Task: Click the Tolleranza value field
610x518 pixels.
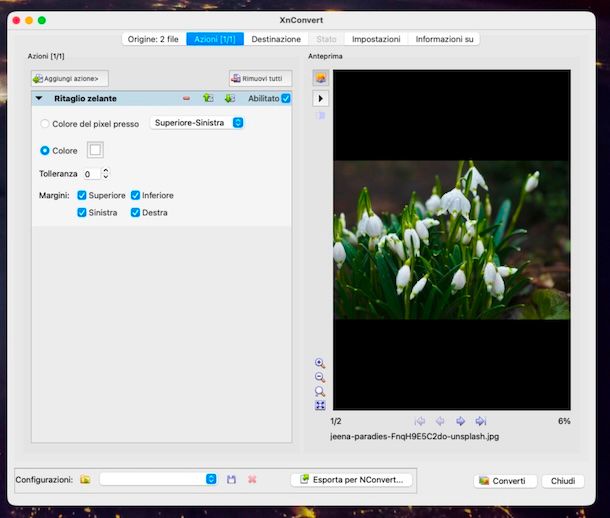Action: pos(92,174)
